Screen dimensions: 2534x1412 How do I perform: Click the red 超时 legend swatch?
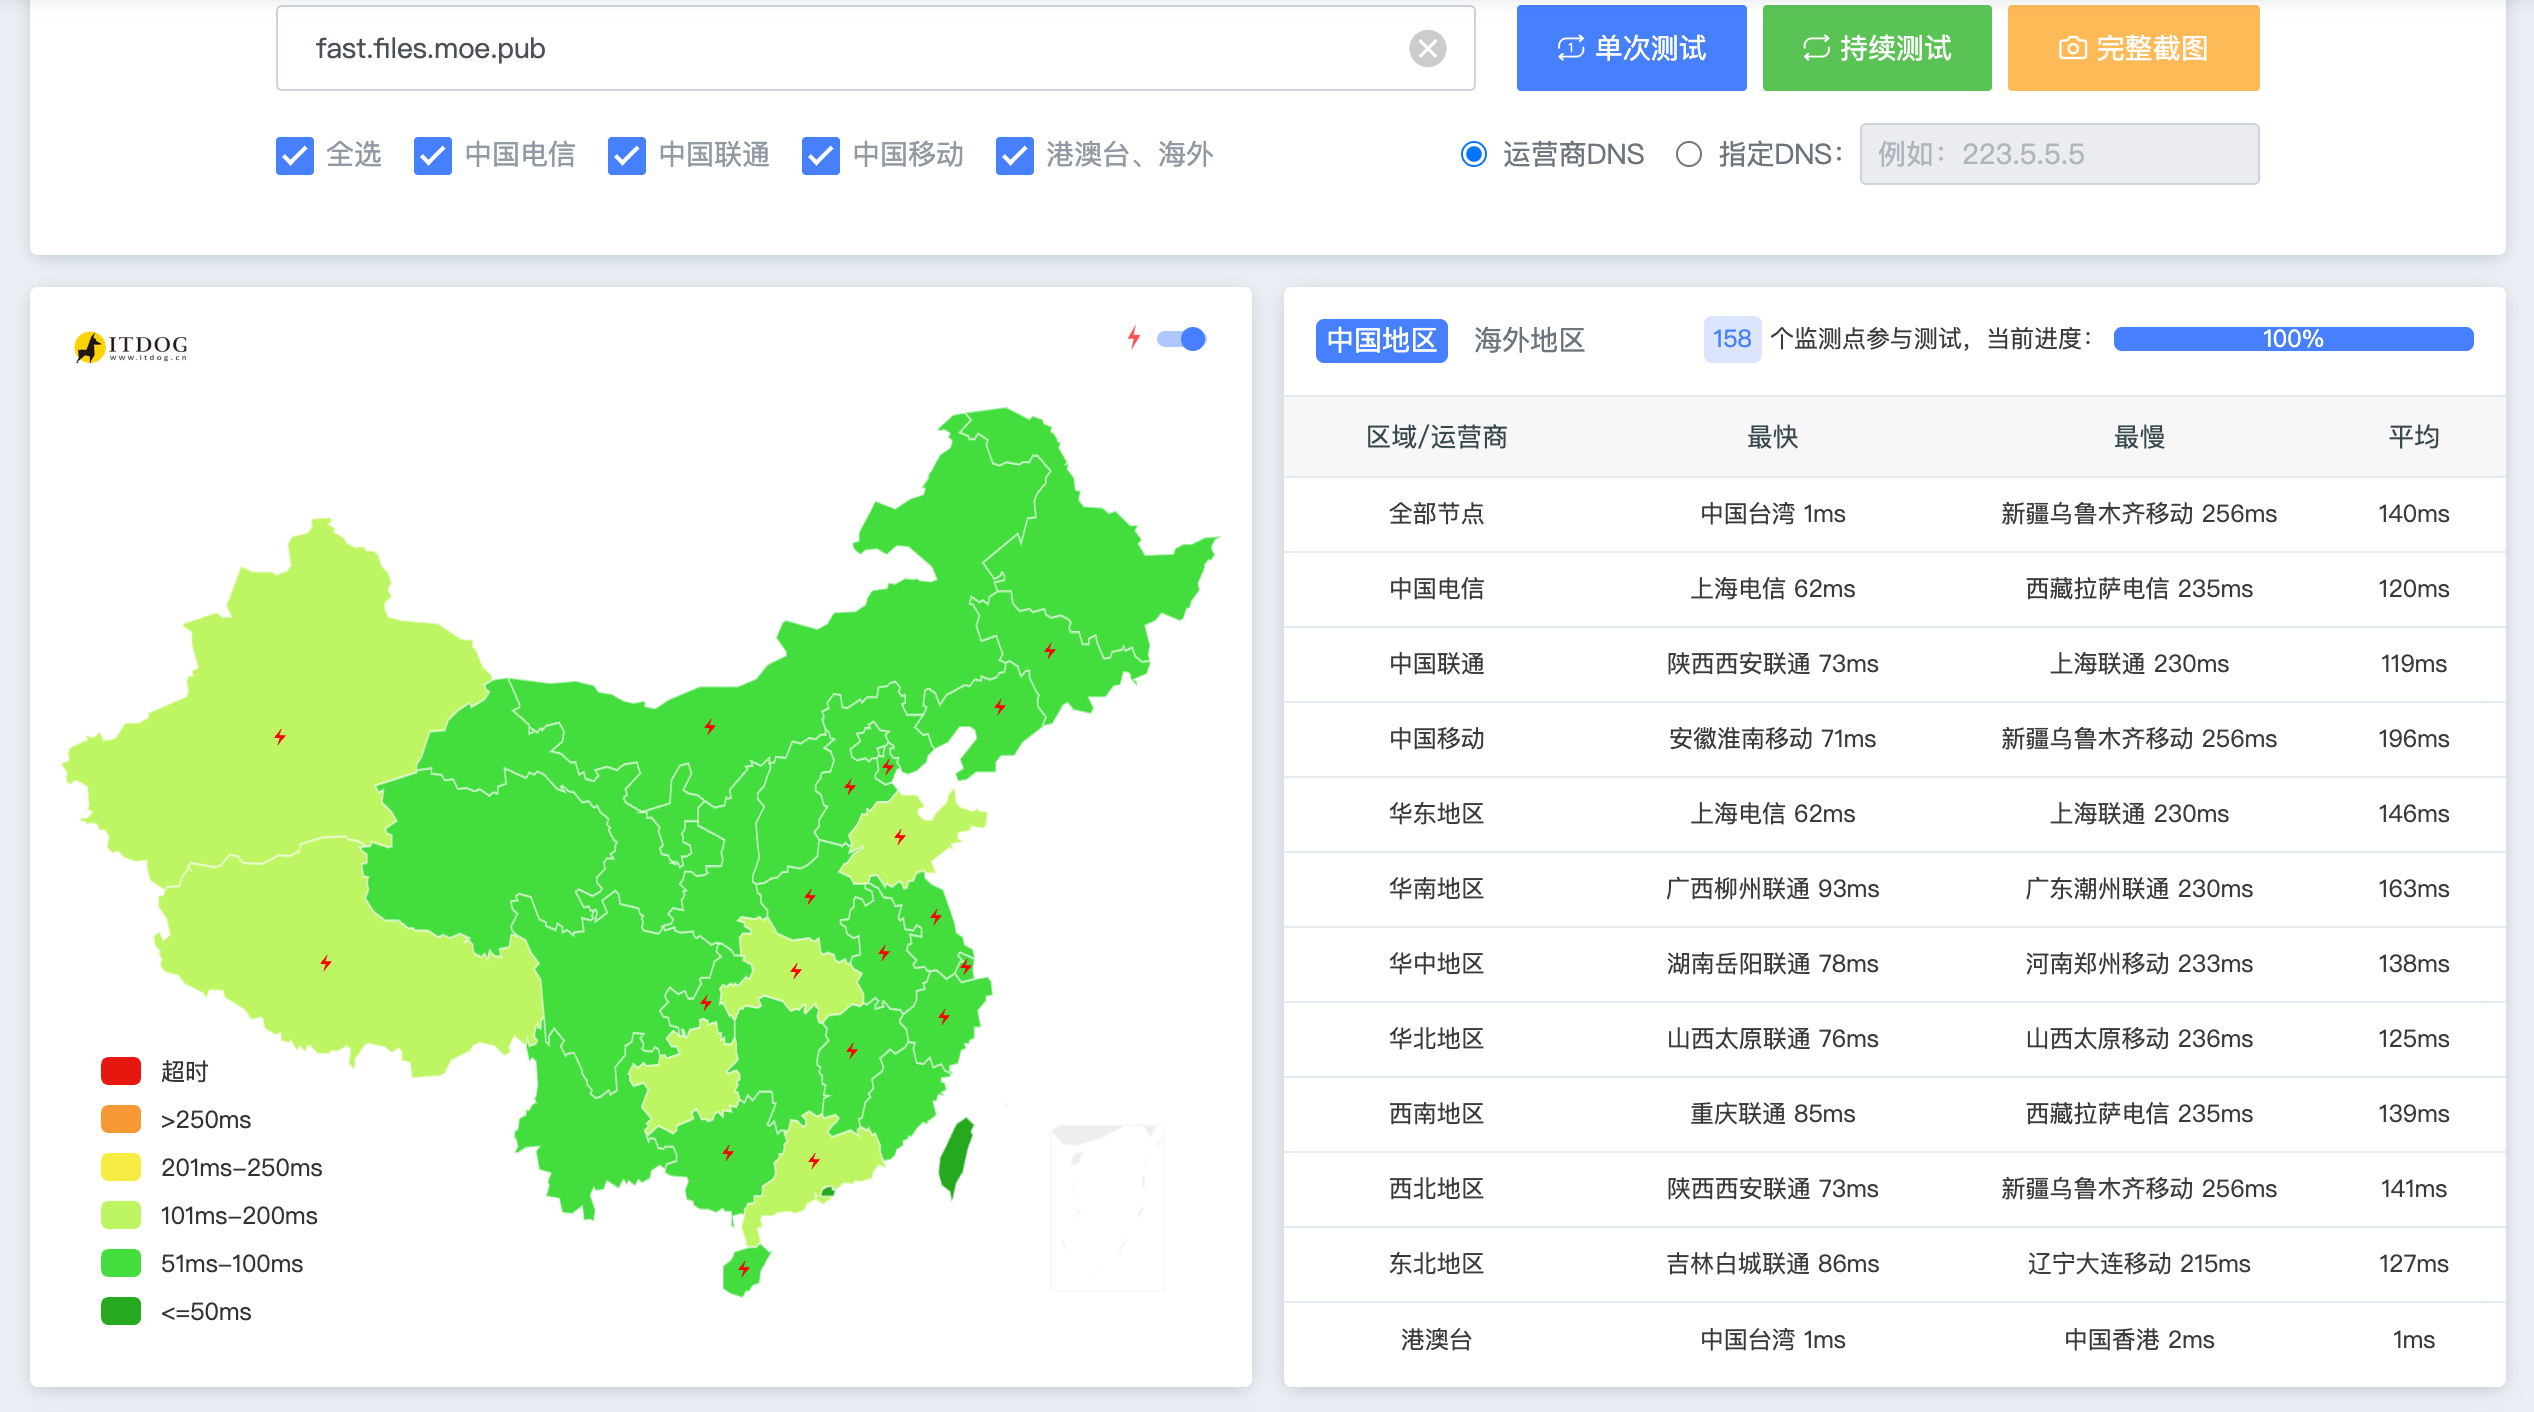pos(121,1071)
